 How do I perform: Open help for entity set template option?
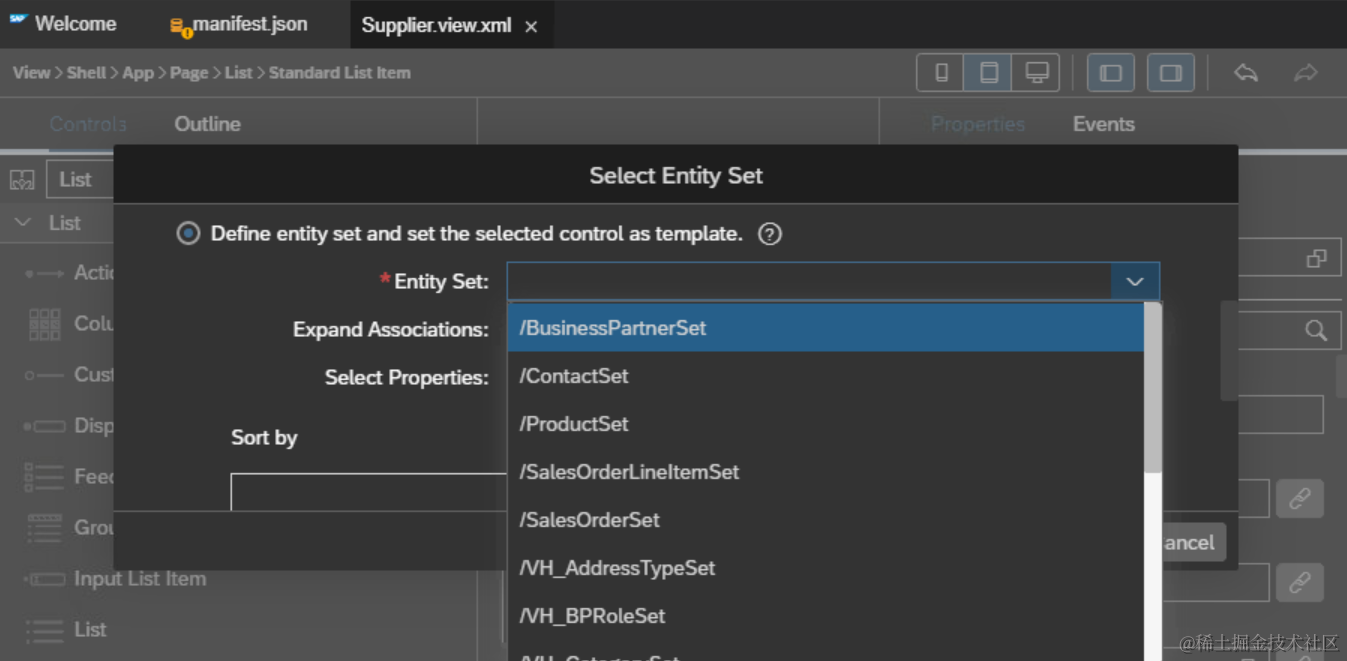769,234
